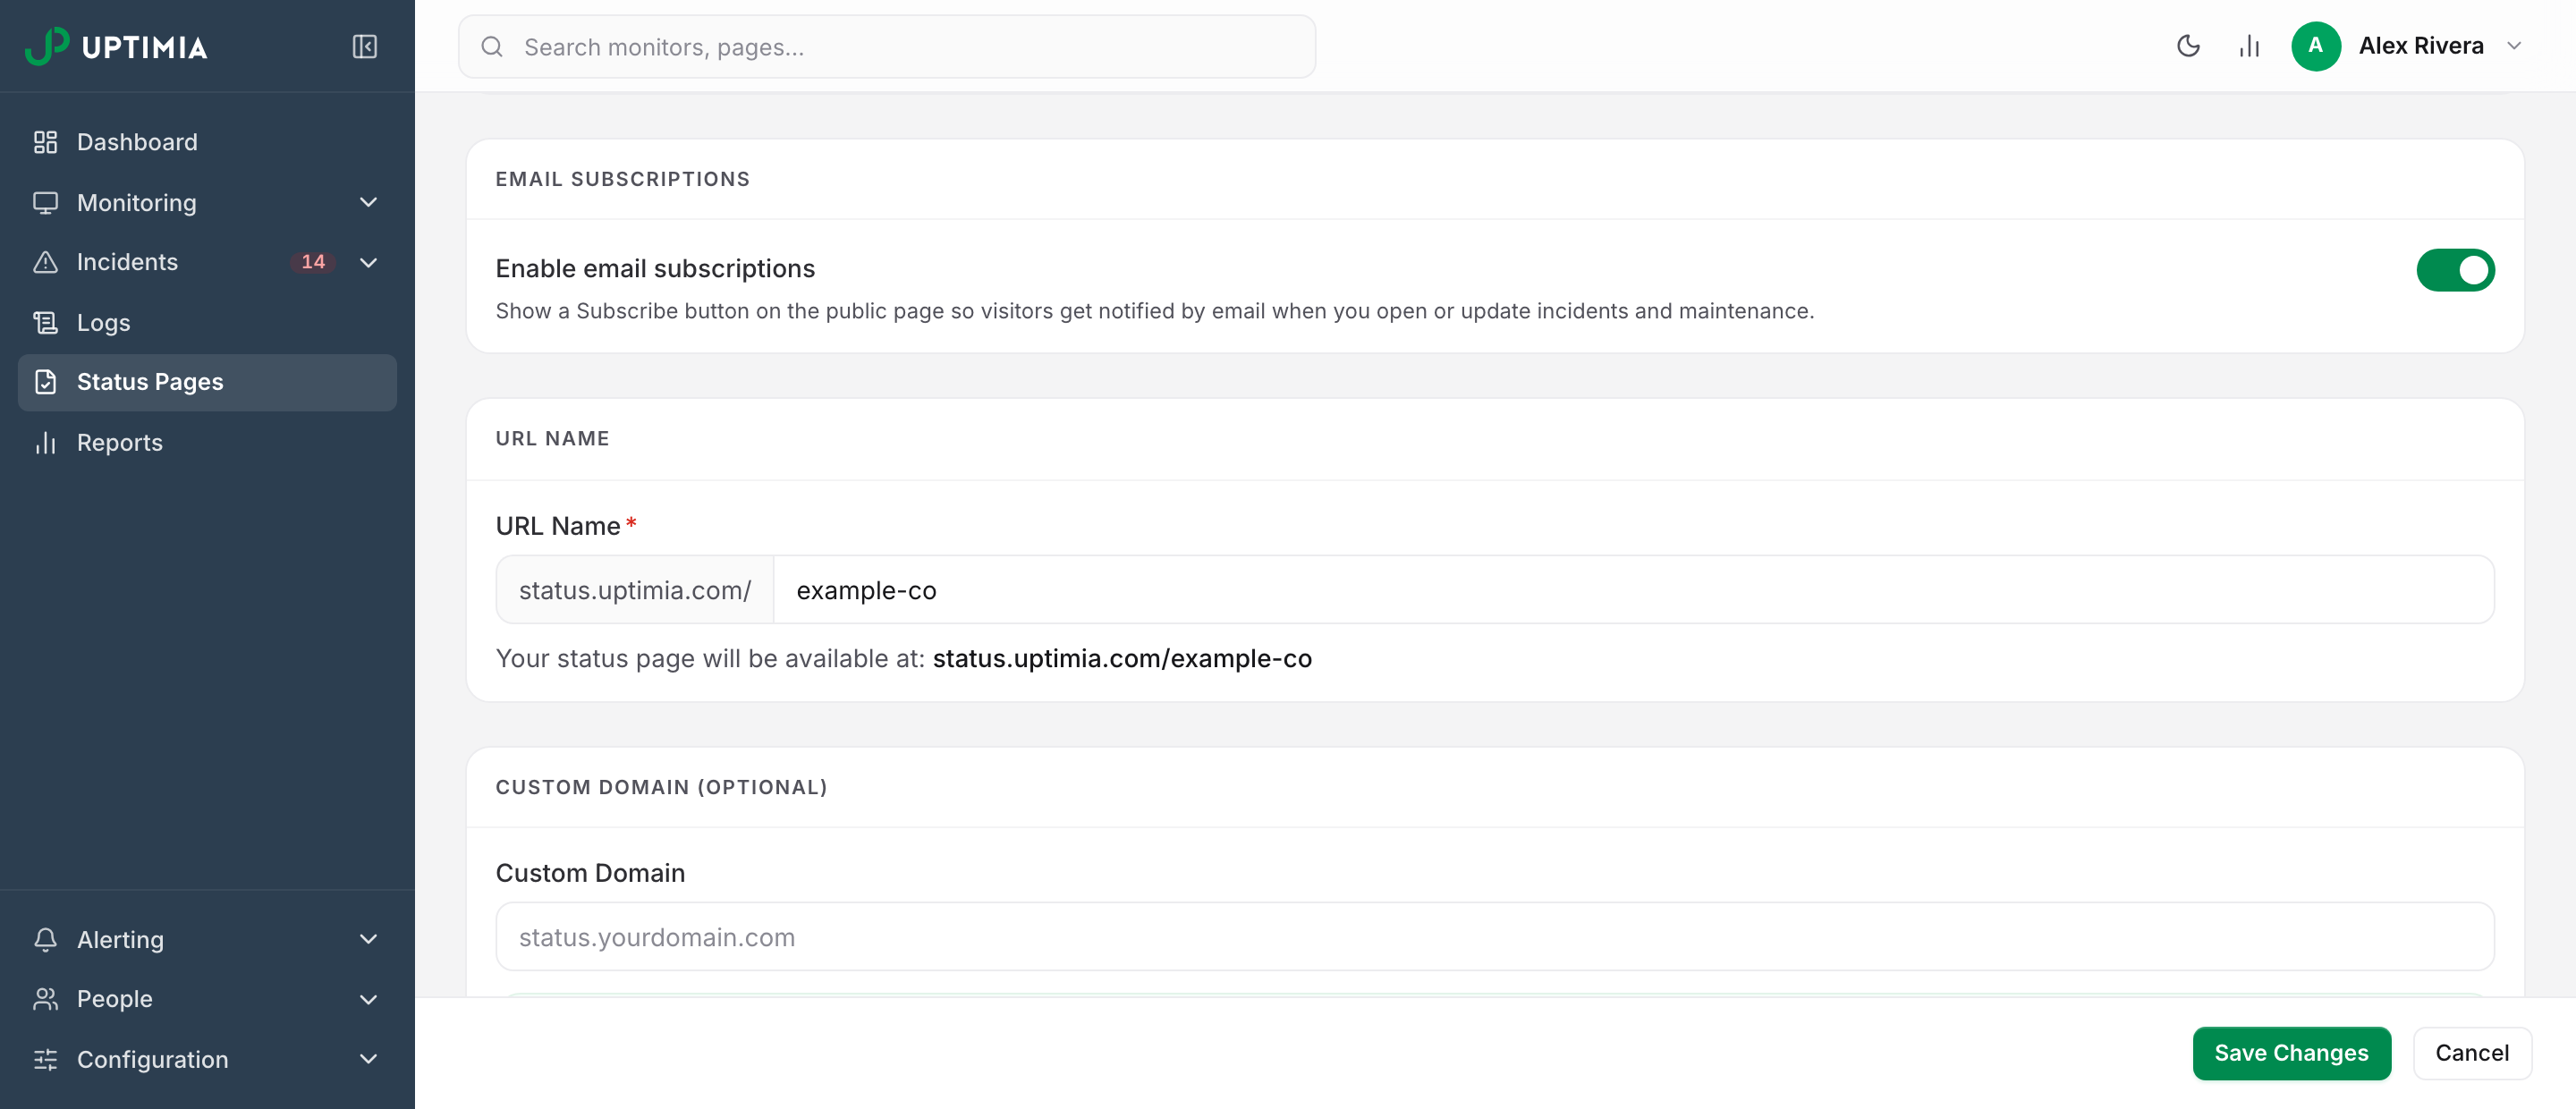Click the EMAIL SUBSCRIPTIONS section heading
Viewport: 2576px width, 1109px height.
(x=623, y=179)
